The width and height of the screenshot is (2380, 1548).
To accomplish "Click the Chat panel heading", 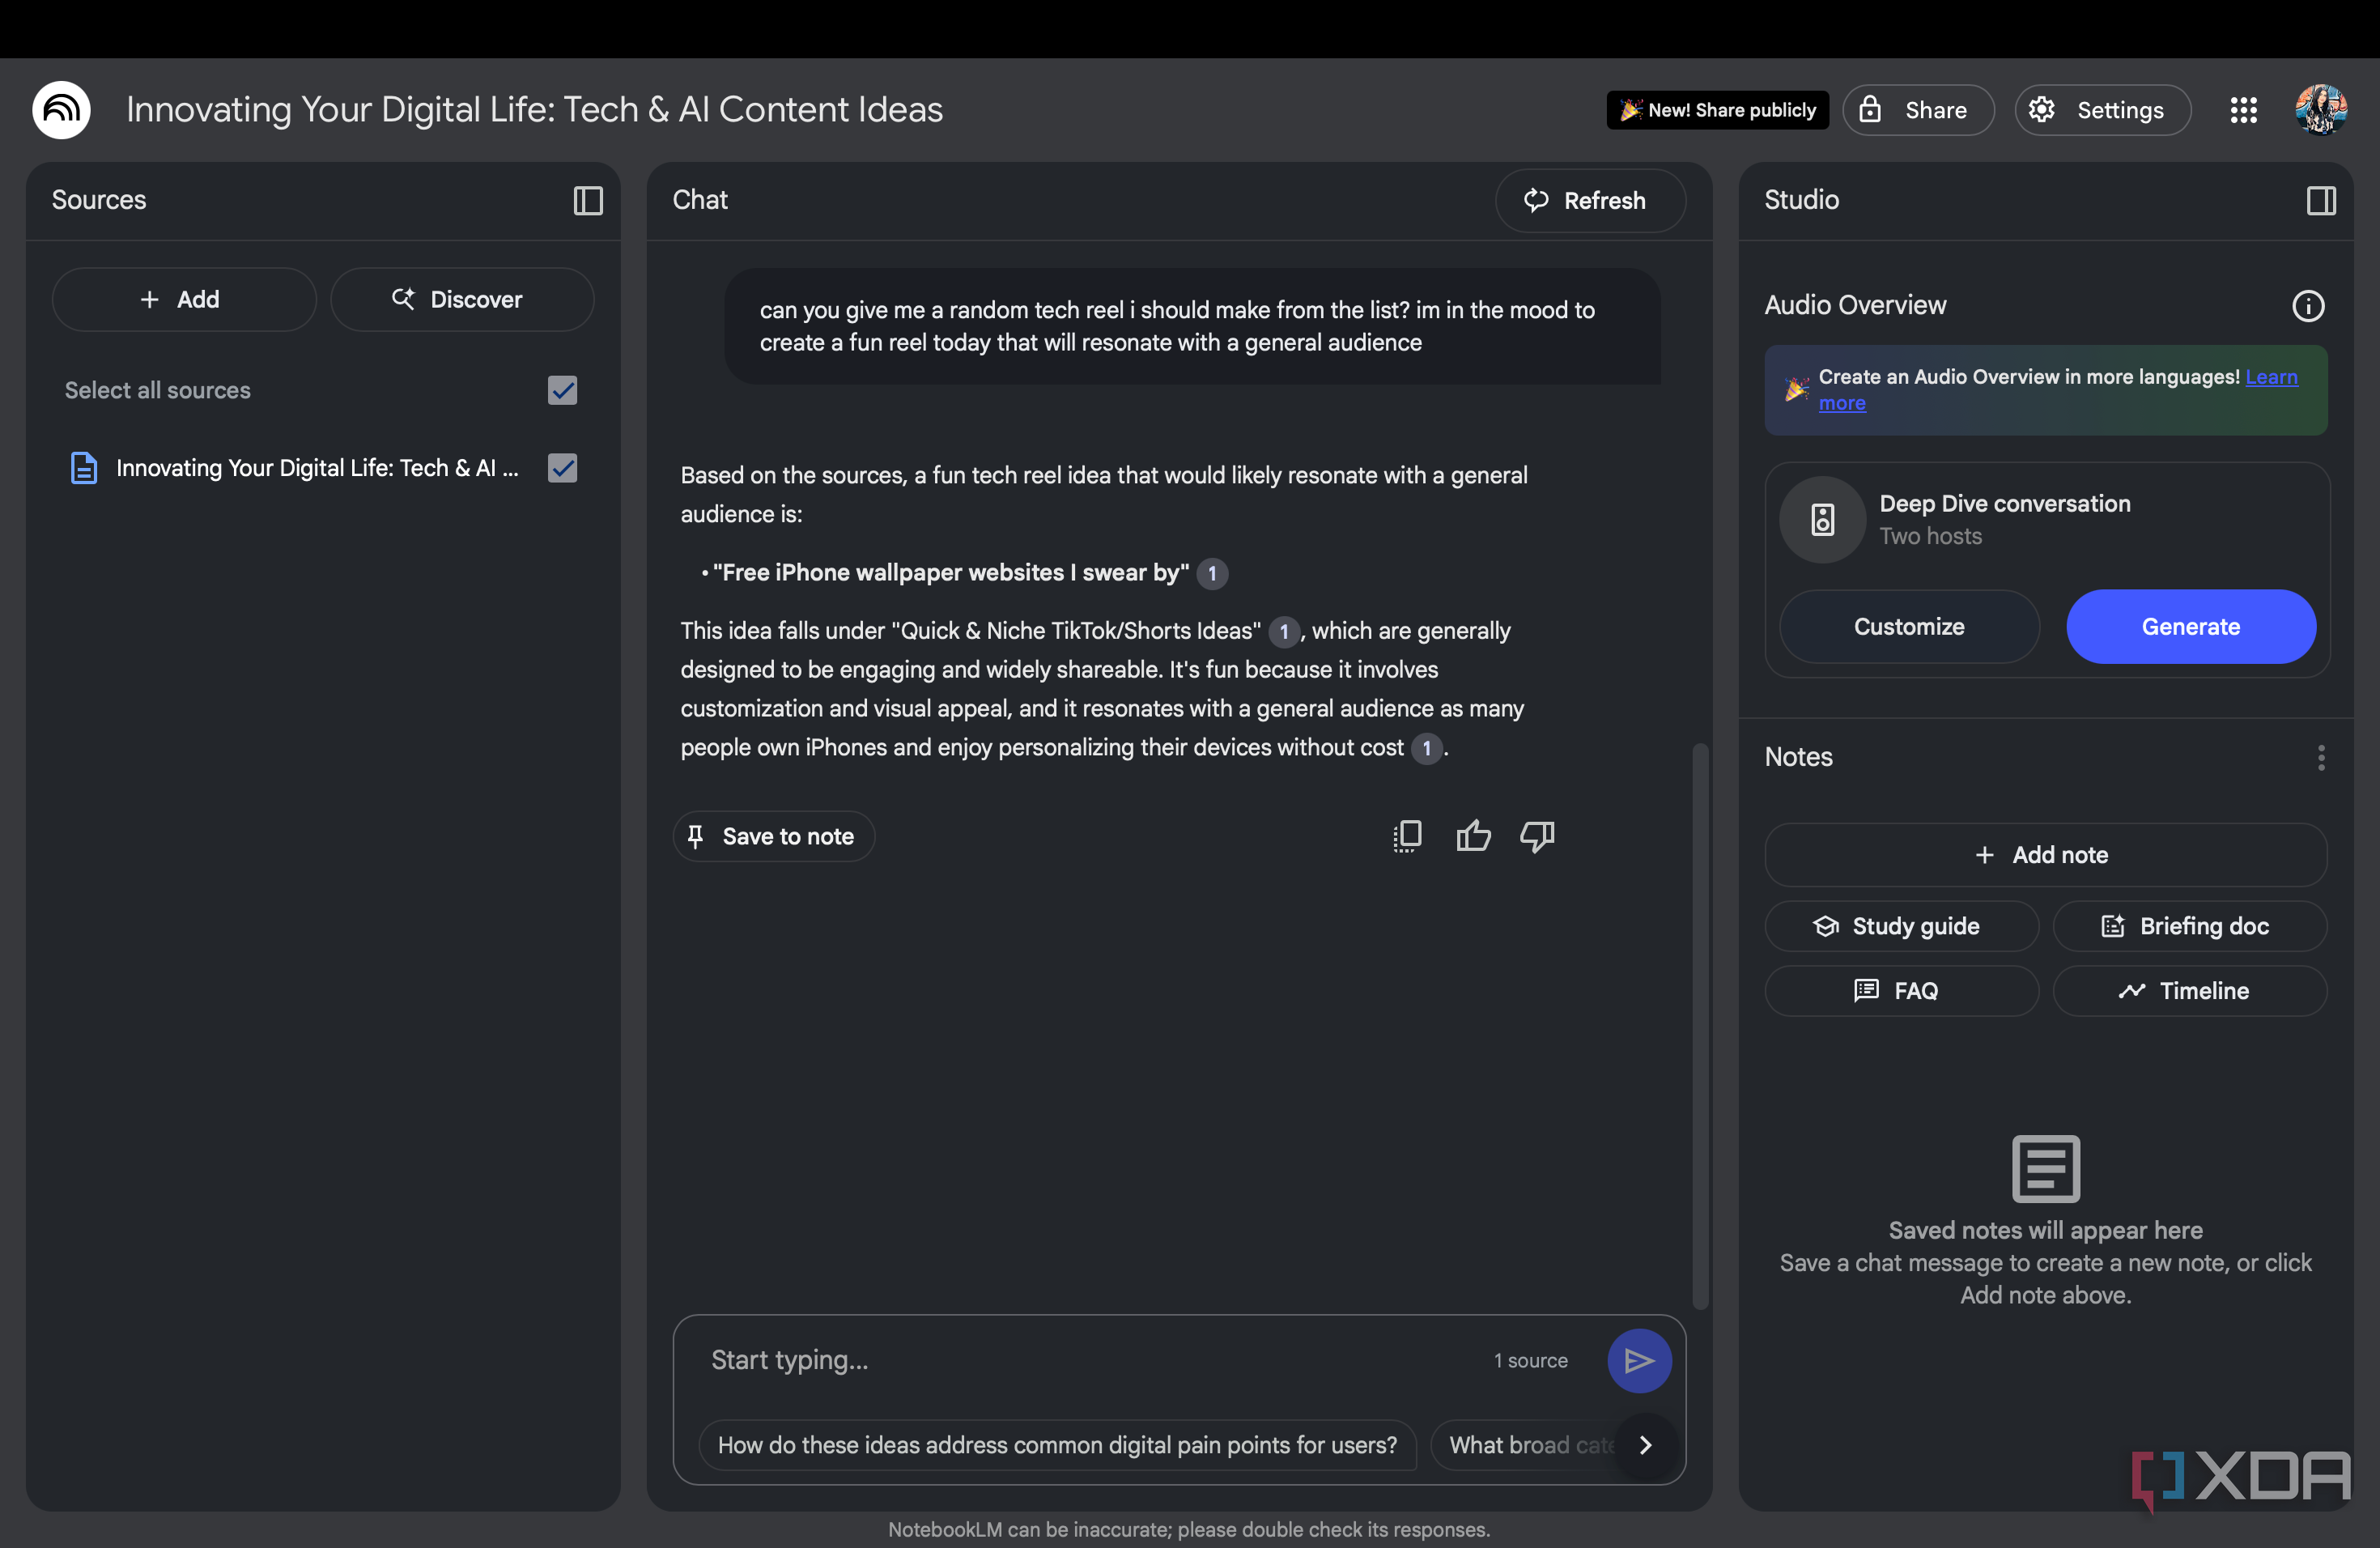I will point(700,200).
